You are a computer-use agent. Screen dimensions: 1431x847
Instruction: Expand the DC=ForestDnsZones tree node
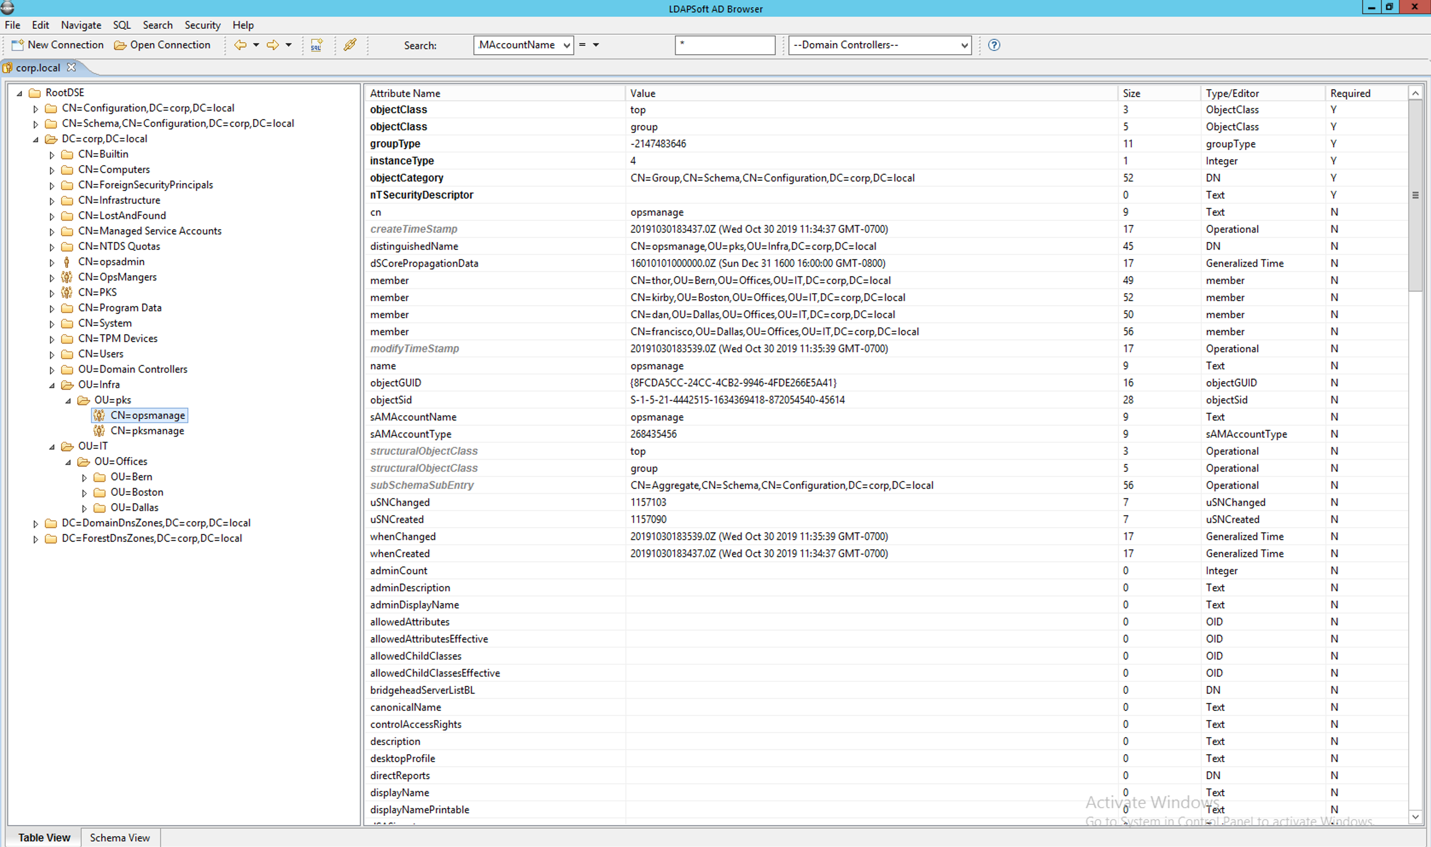click(35, 539)
